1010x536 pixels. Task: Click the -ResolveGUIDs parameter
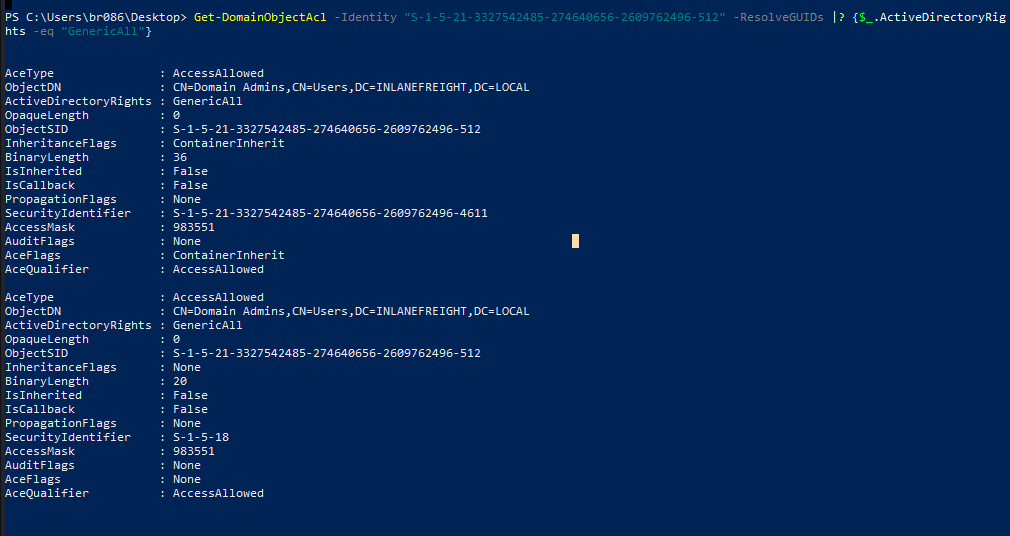pos(778,17)
